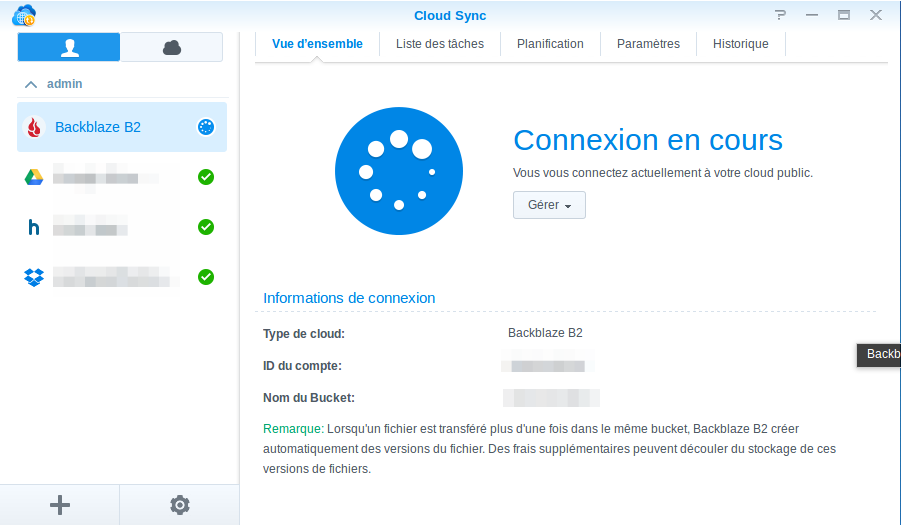Open the Paramètres tab
The width and height of the screenshot is (901, 525).
coord(648,44)
